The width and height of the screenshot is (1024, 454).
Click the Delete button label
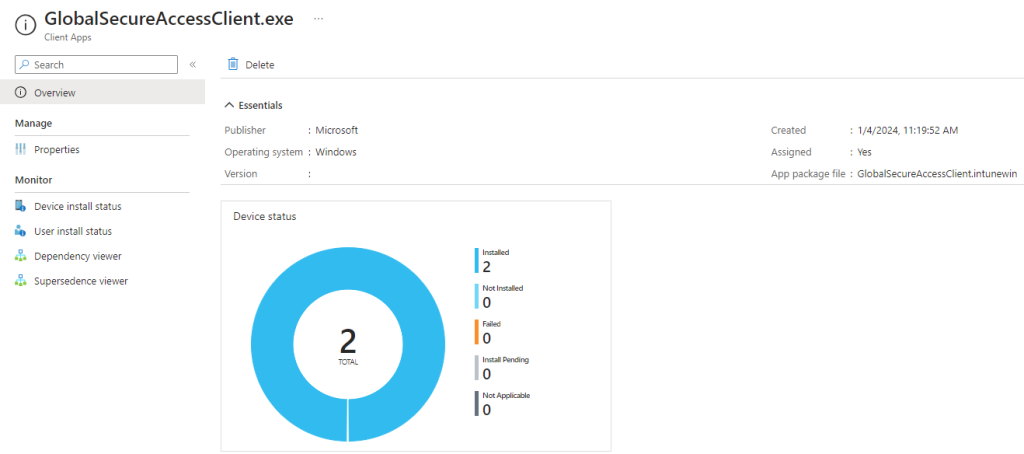click(260, 65)
